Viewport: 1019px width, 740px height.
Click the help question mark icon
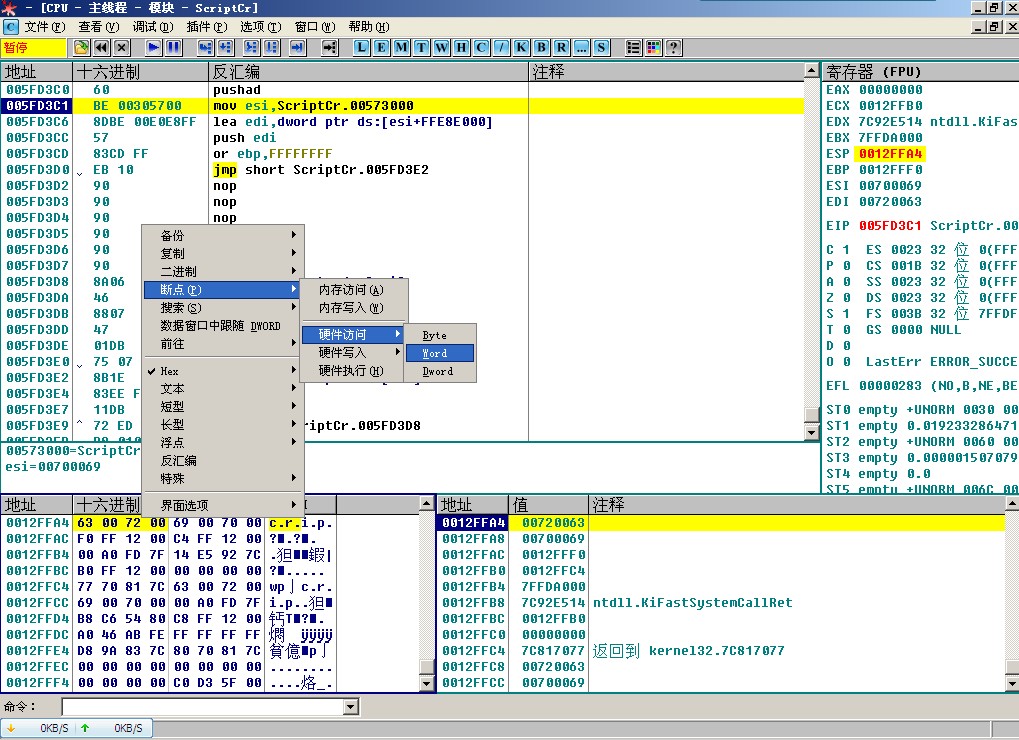674,47
